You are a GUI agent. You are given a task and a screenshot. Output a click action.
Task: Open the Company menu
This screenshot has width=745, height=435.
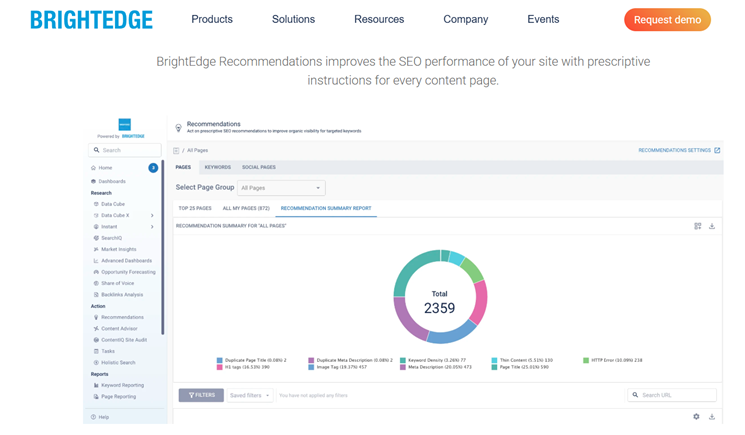coord(466,19)
